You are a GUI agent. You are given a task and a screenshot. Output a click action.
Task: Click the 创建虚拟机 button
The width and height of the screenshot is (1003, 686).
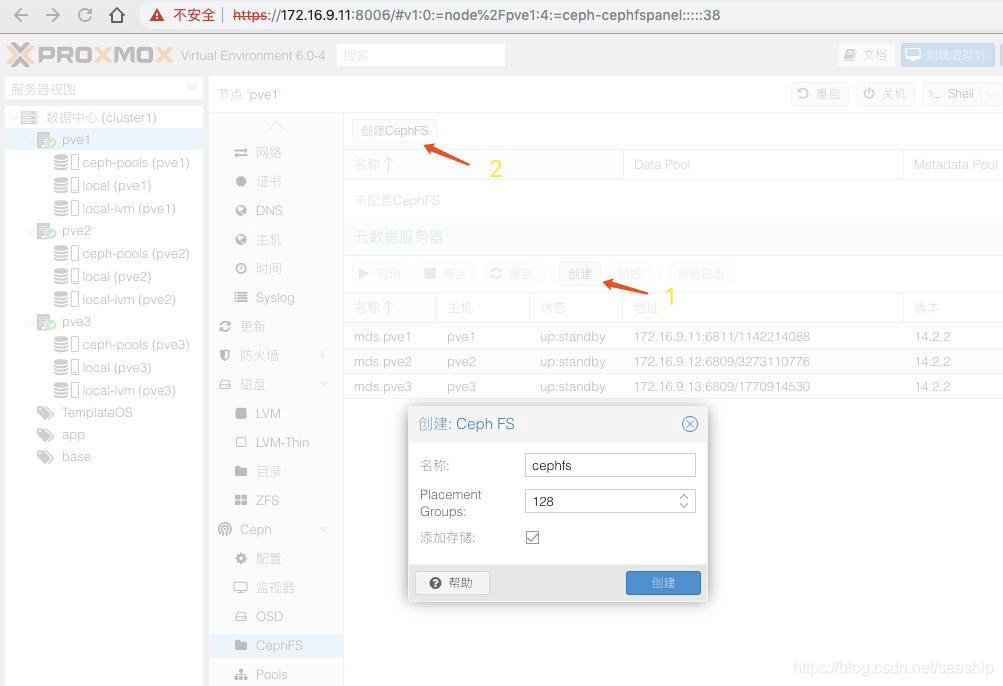point(947,55)
